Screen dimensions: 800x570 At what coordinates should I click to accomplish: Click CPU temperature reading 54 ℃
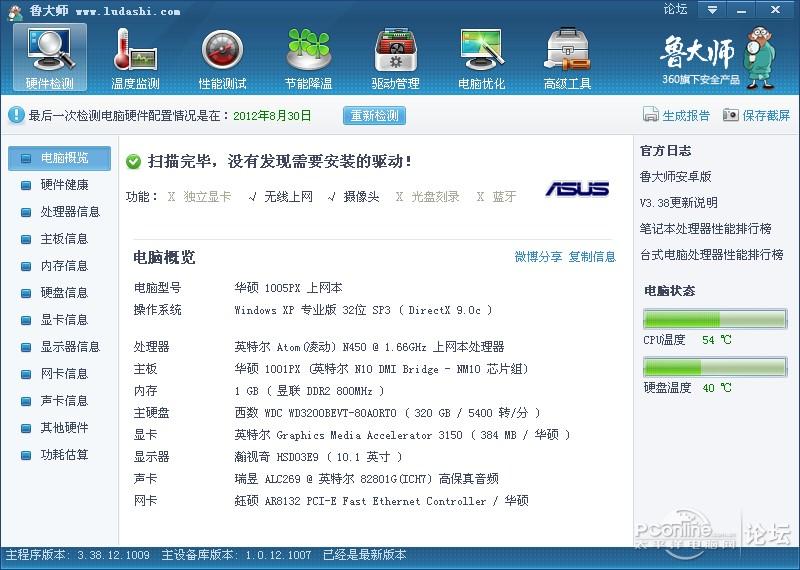pyautogui.click(x=717, y=340)
